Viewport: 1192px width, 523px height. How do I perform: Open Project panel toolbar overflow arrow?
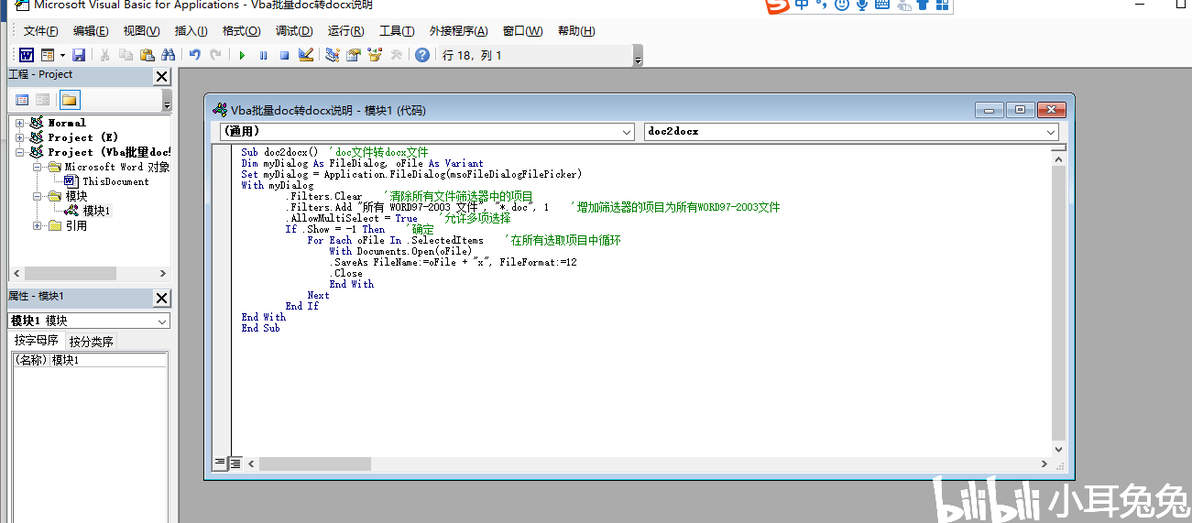(166, 101)
